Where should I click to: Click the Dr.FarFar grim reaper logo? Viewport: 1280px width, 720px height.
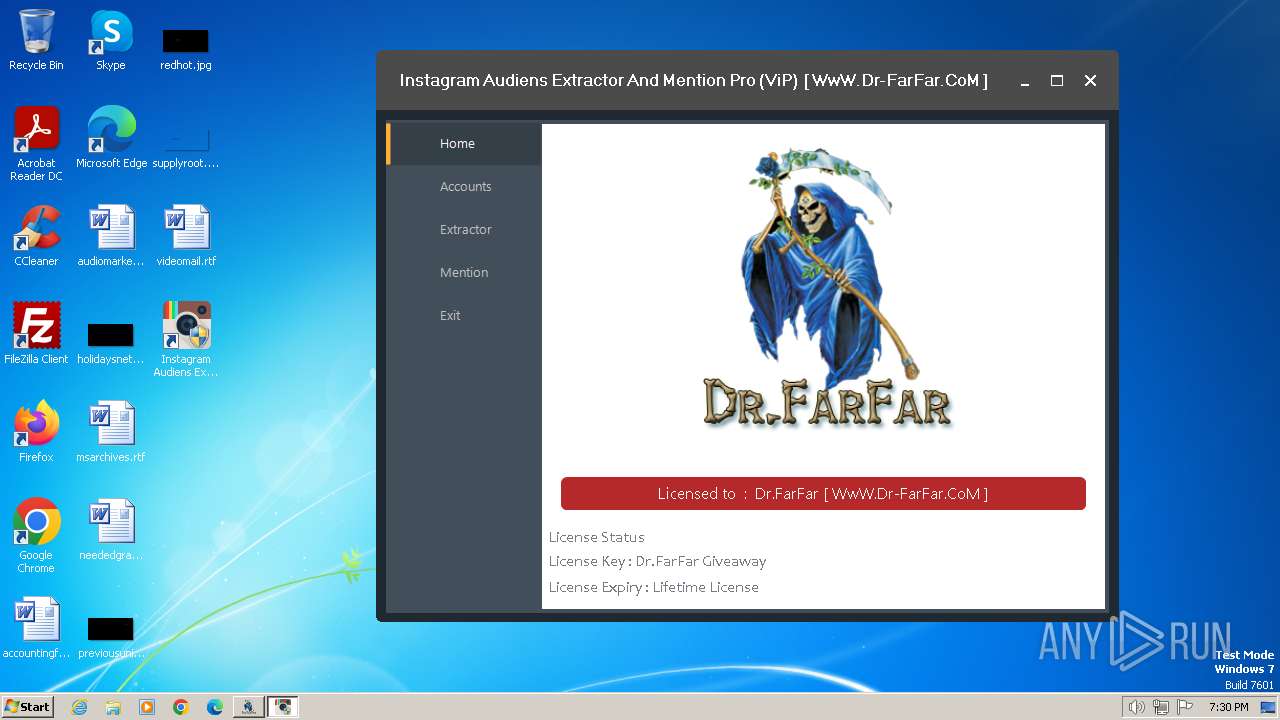coord(826,289)
